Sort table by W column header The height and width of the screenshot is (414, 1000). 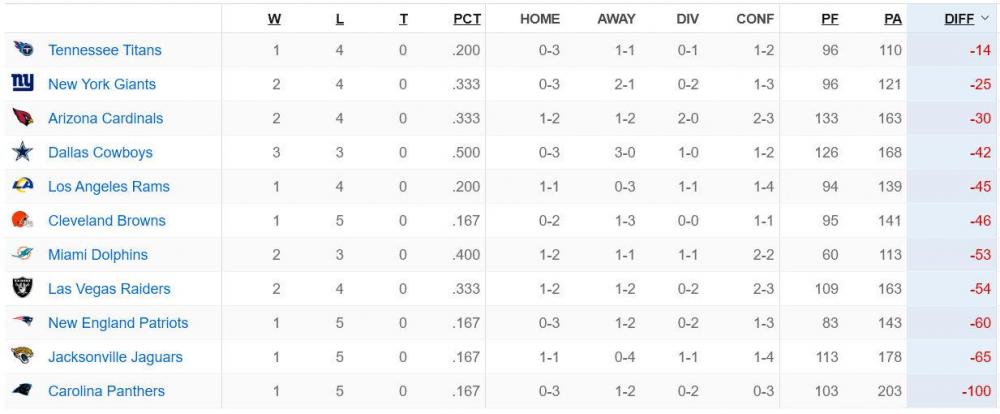point(275,19)
